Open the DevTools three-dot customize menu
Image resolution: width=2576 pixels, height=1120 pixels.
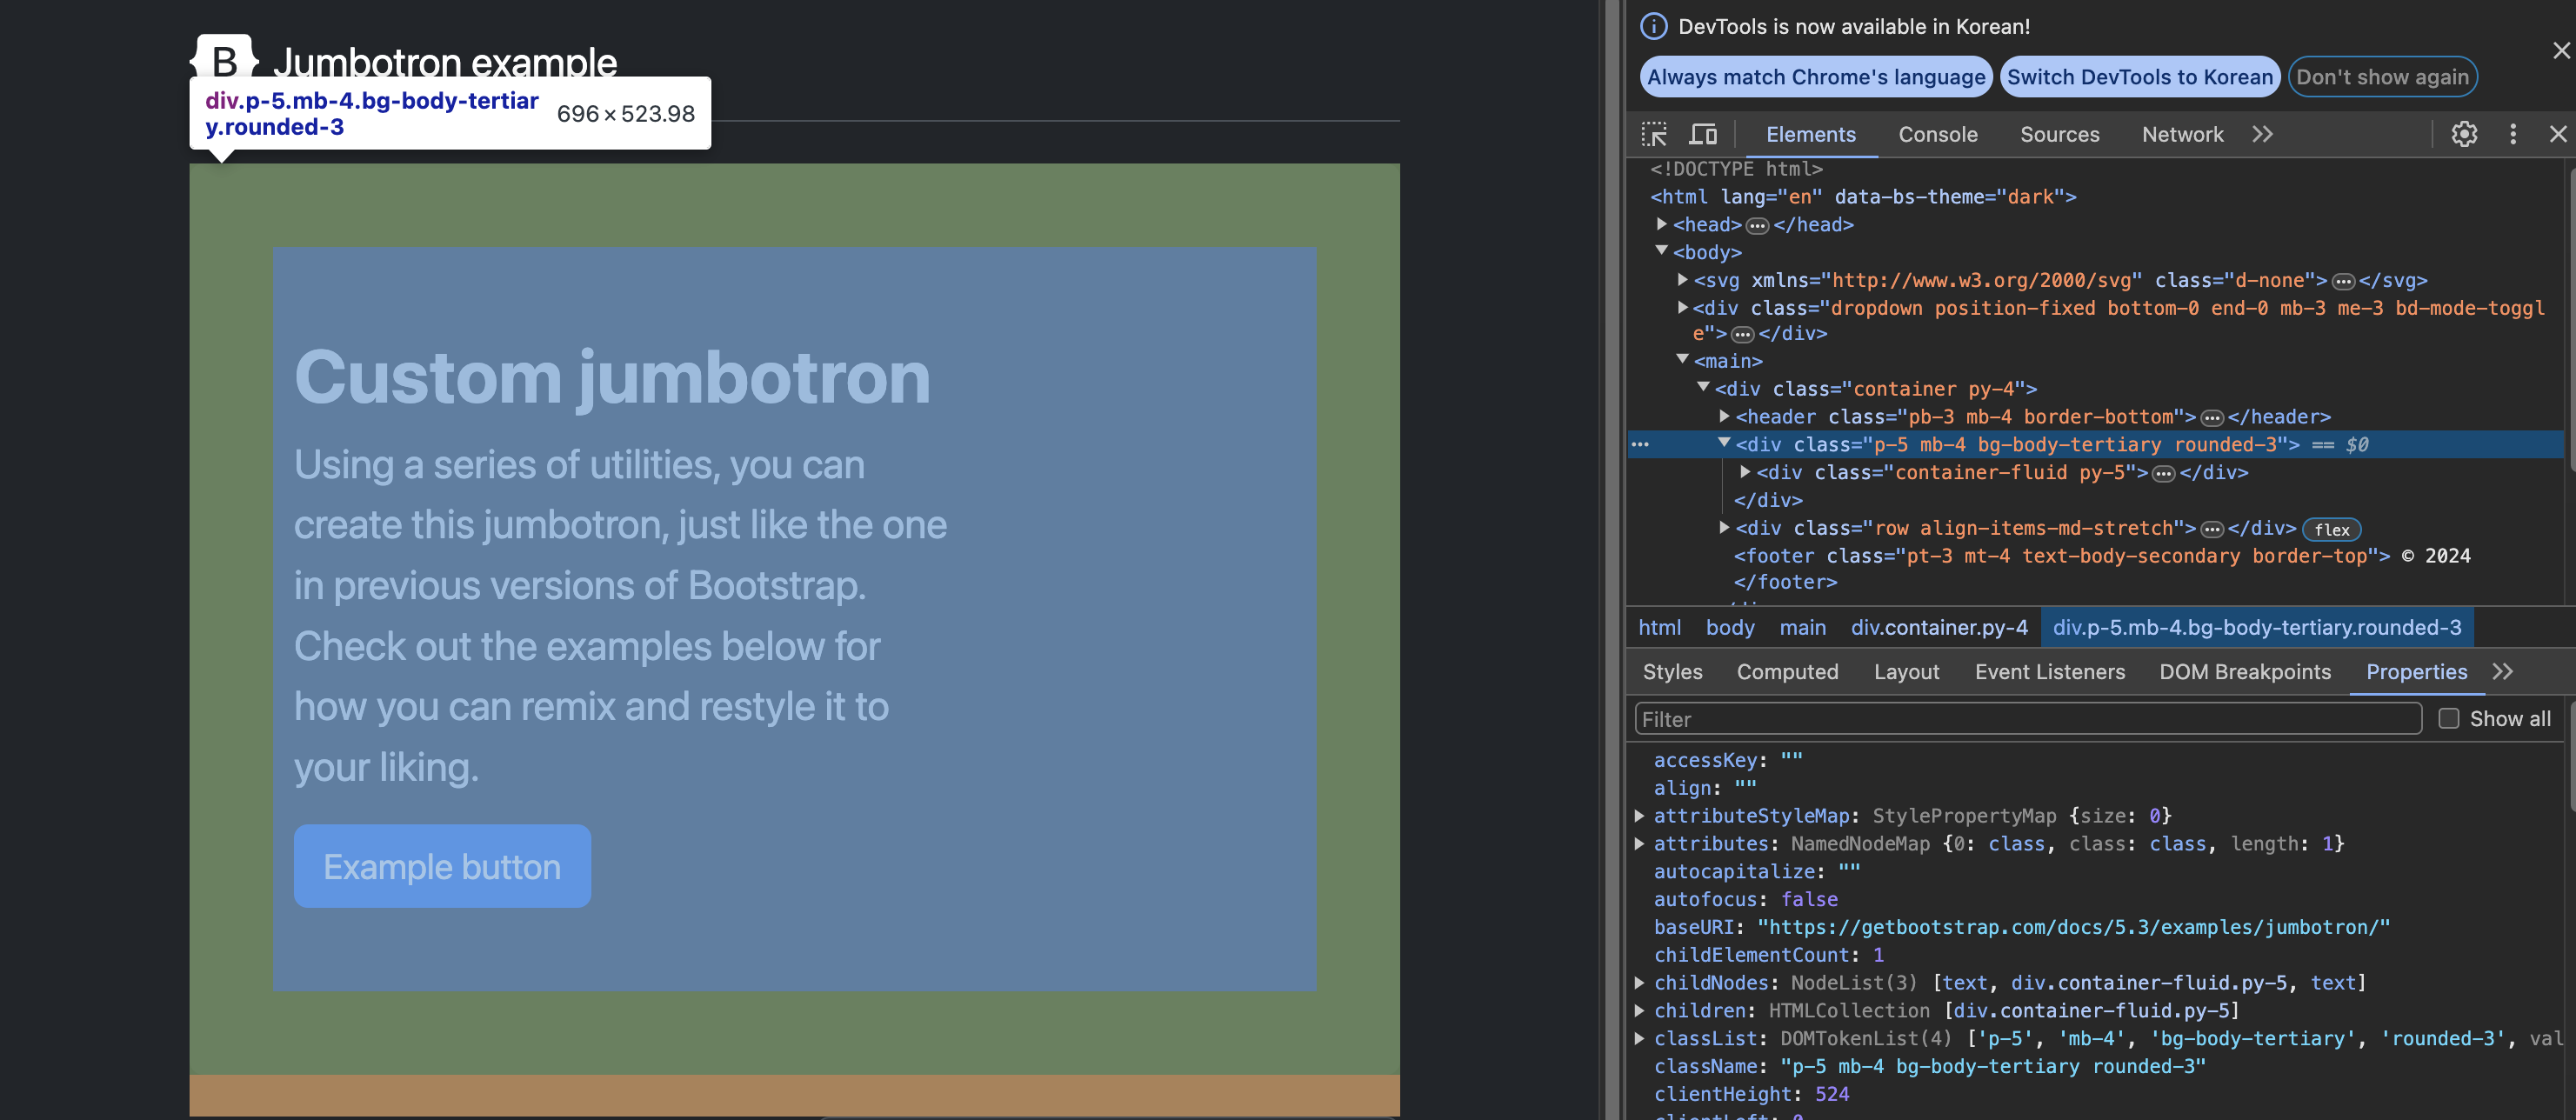(2513, 134)
